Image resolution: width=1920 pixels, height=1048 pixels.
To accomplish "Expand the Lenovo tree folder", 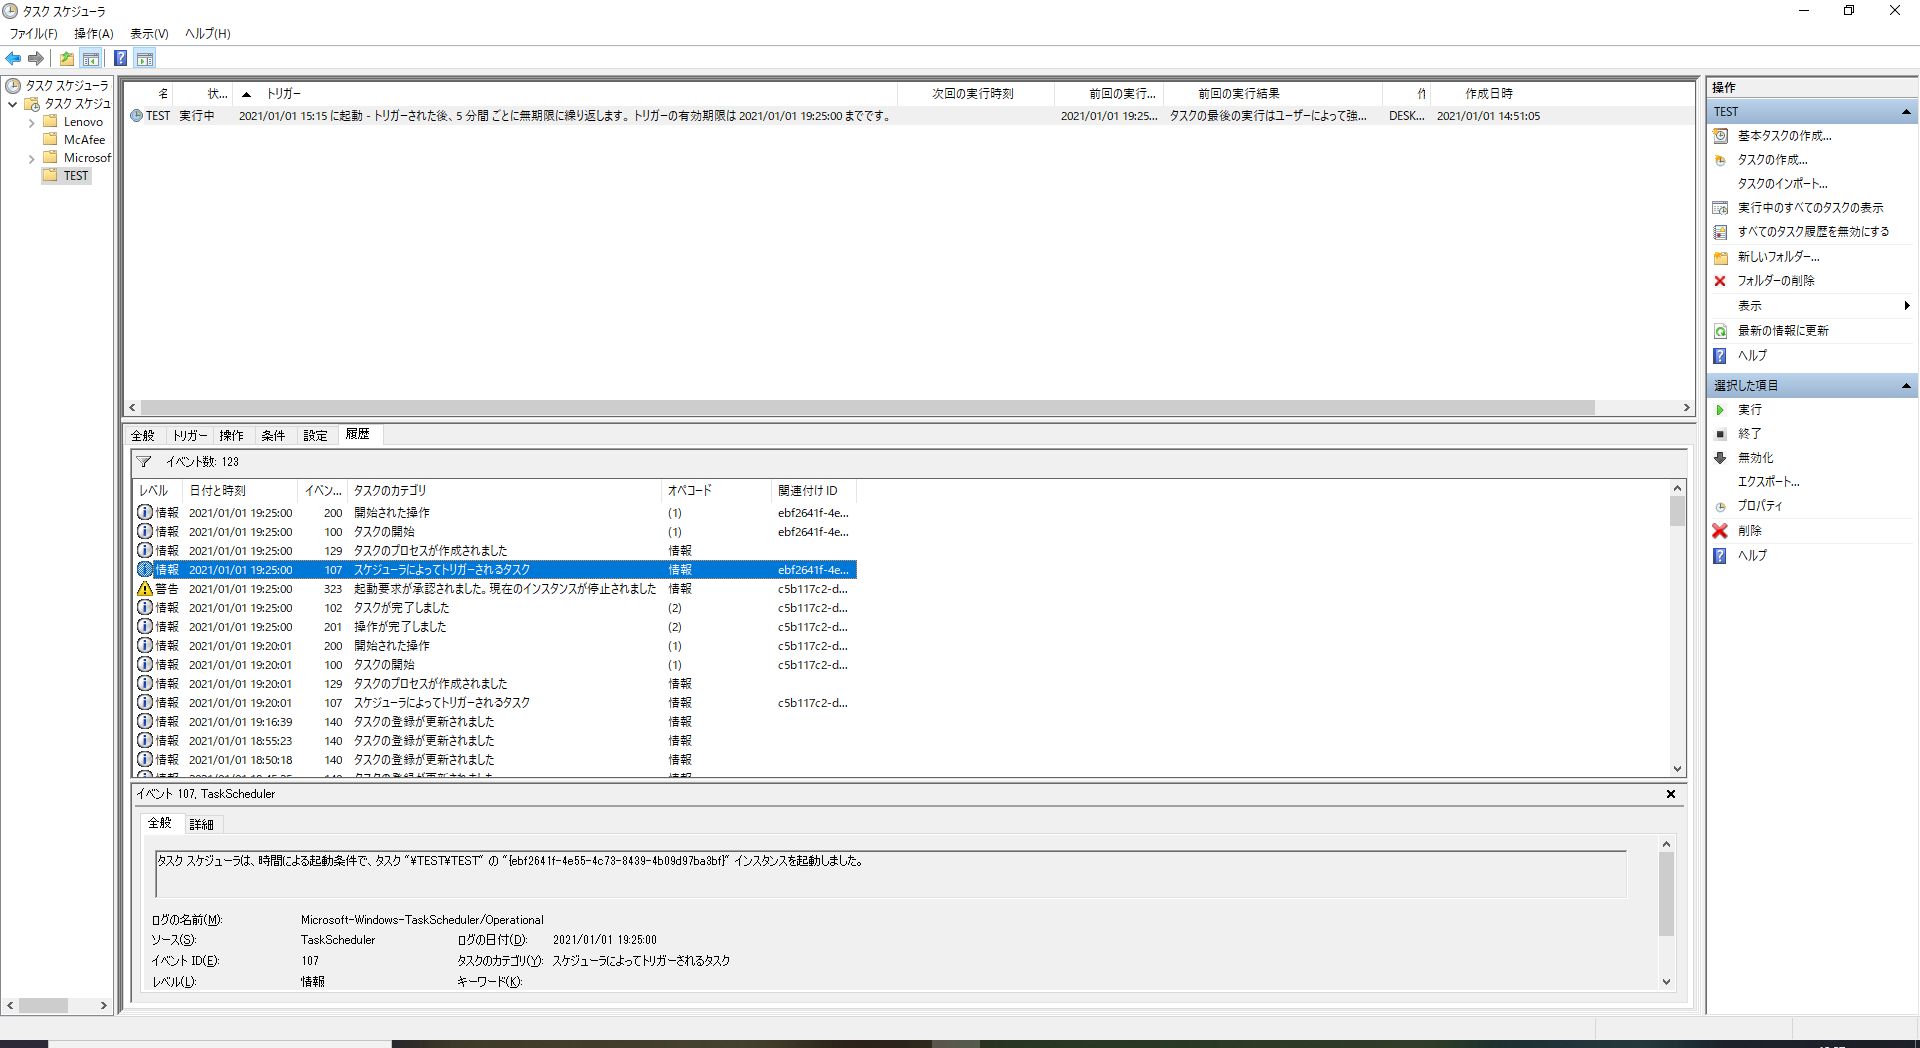I will [x=31, y=123].
